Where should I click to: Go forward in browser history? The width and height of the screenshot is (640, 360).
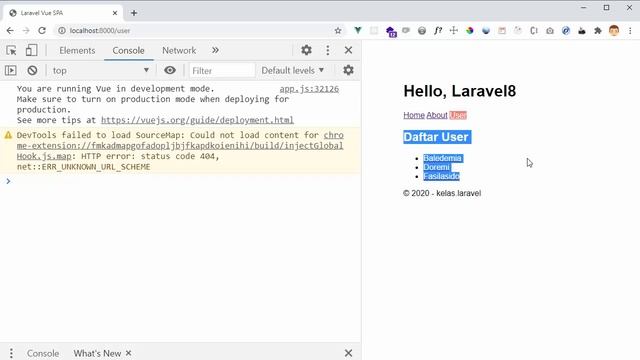point(26,31)
